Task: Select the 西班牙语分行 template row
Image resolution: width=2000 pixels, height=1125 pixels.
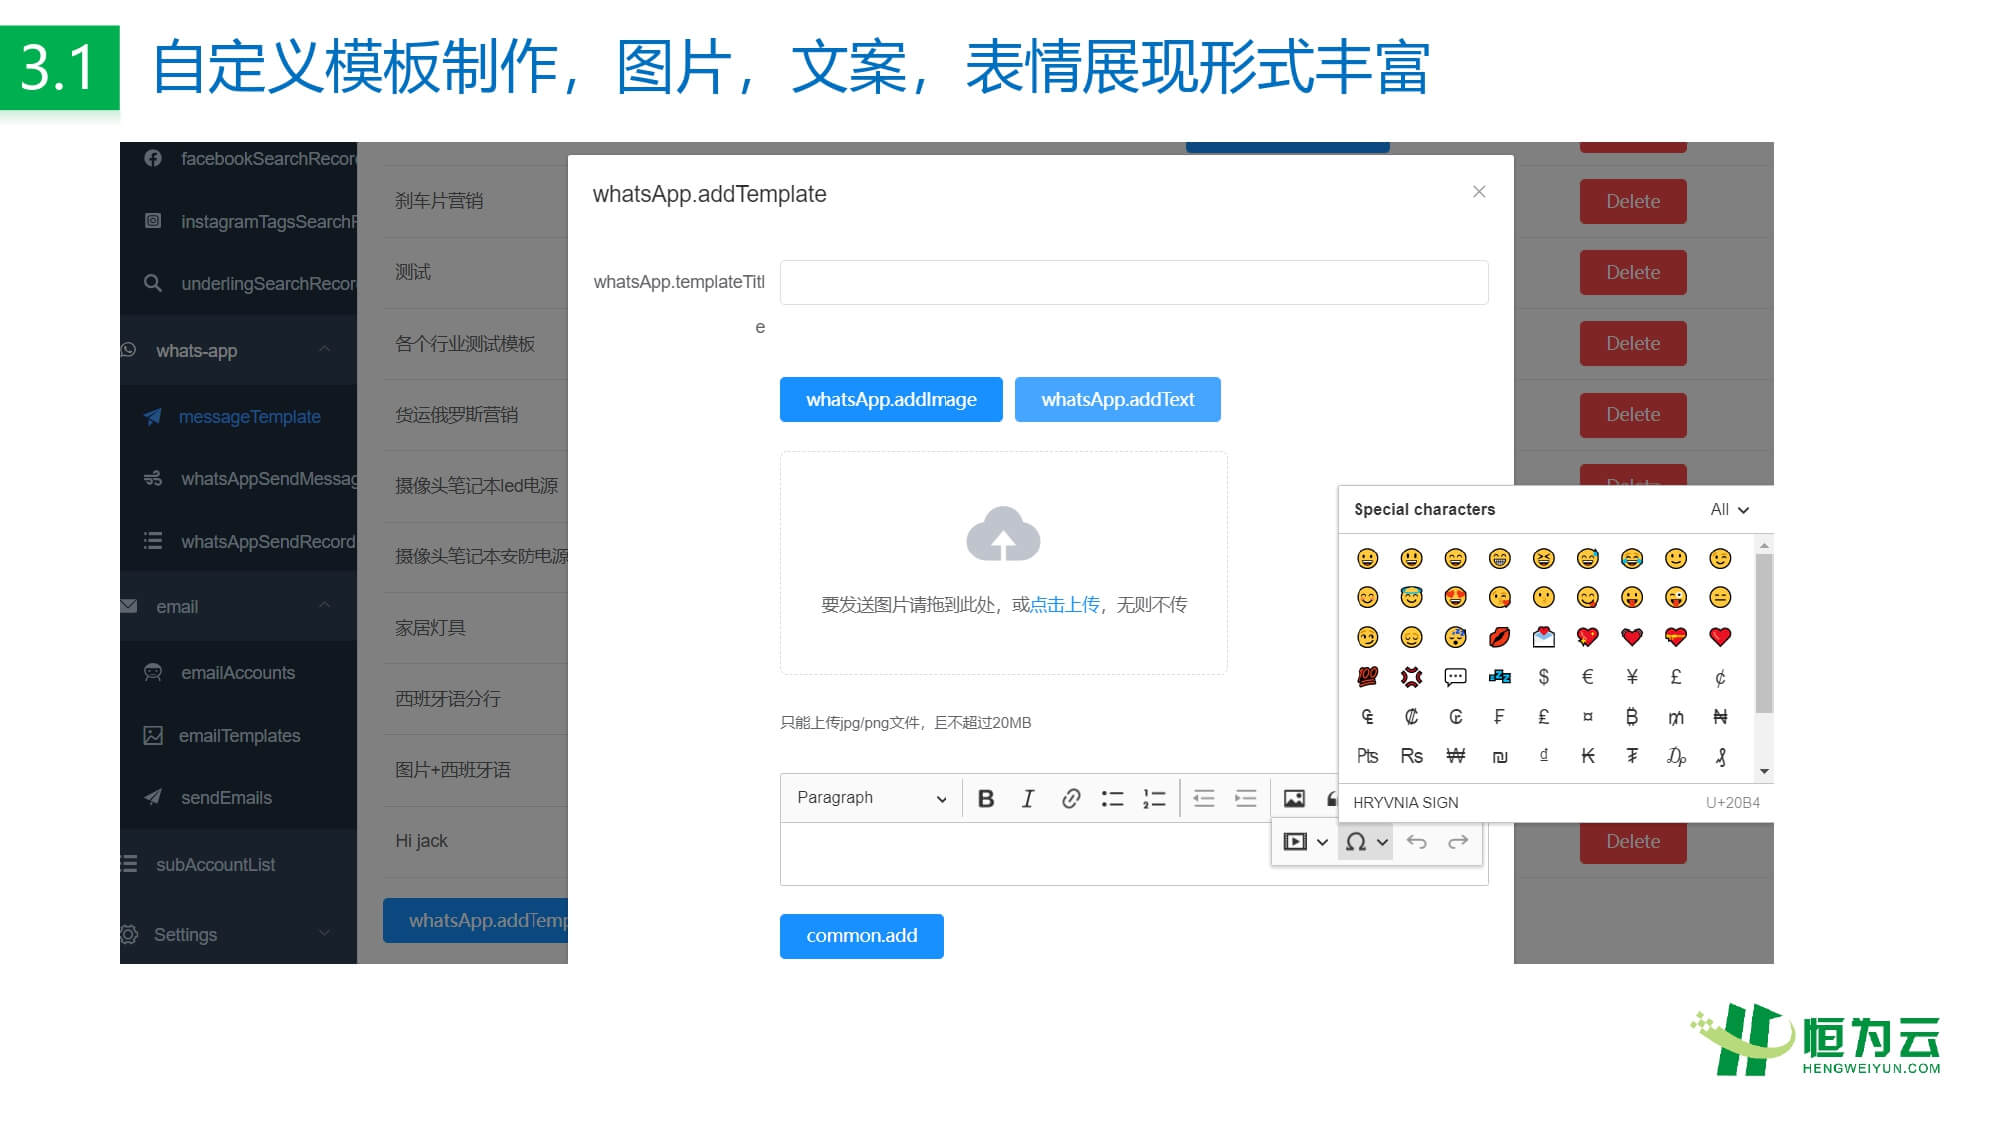Action: coord(447,698)
